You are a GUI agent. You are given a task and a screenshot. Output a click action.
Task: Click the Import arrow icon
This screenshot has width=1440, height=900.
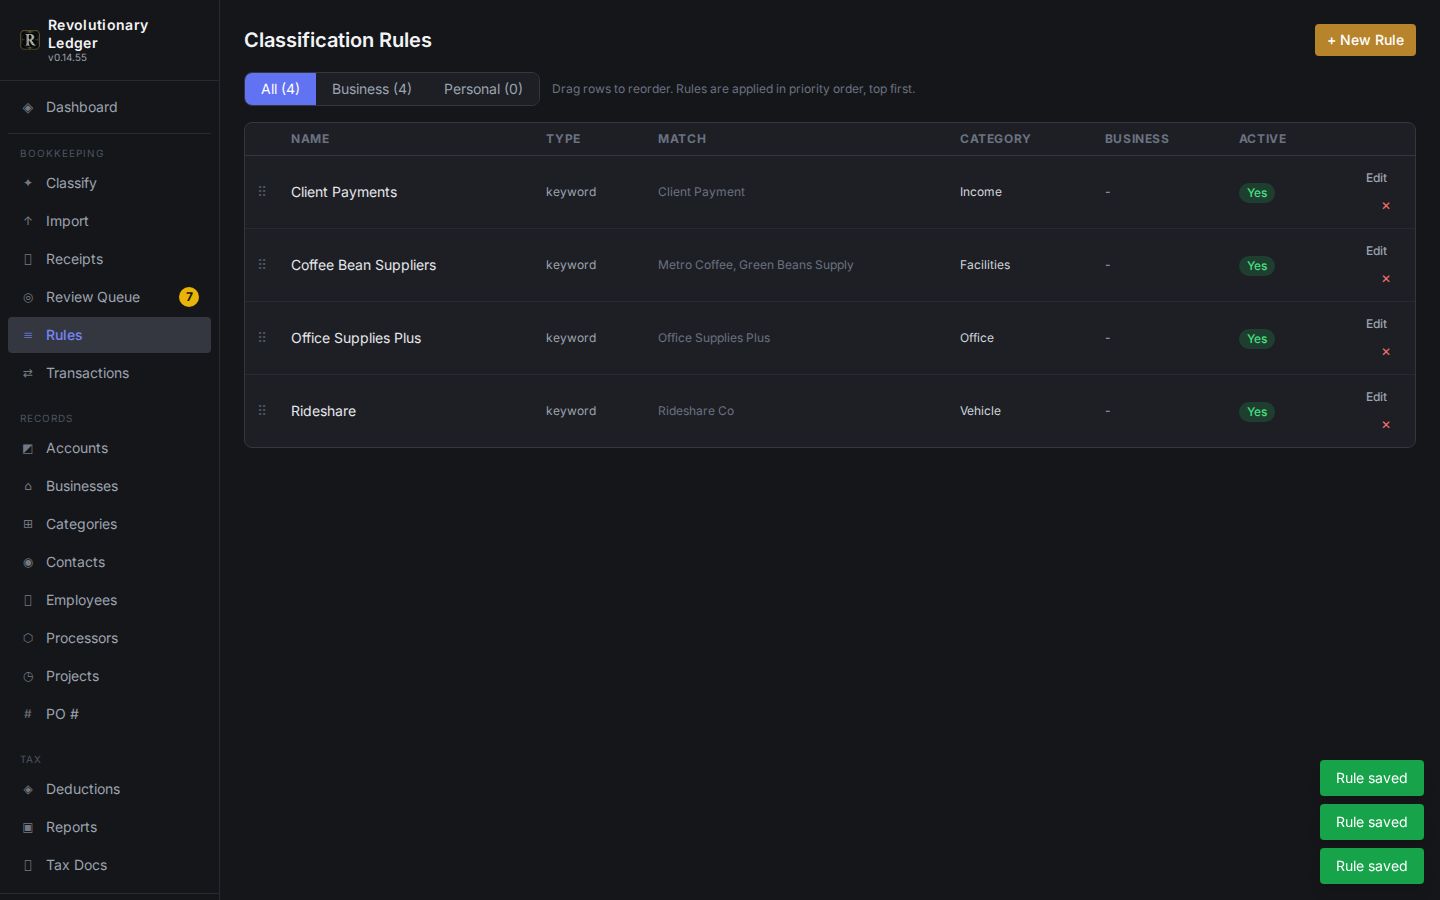coord(28,222)
